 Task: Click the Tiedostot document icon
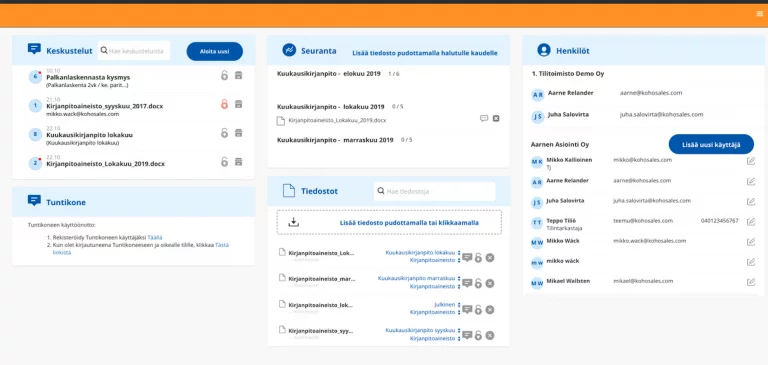pos(289,191)
